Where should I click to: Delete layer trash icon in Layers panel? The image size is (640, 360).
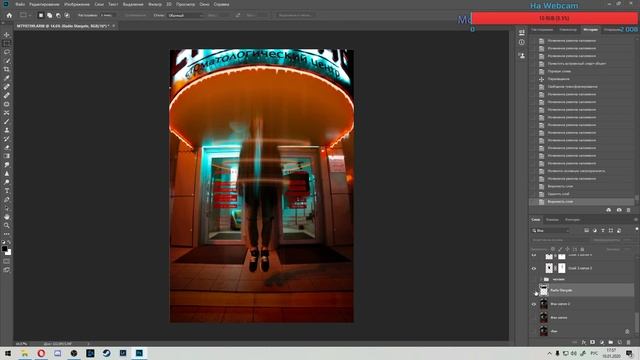[629, 342]
